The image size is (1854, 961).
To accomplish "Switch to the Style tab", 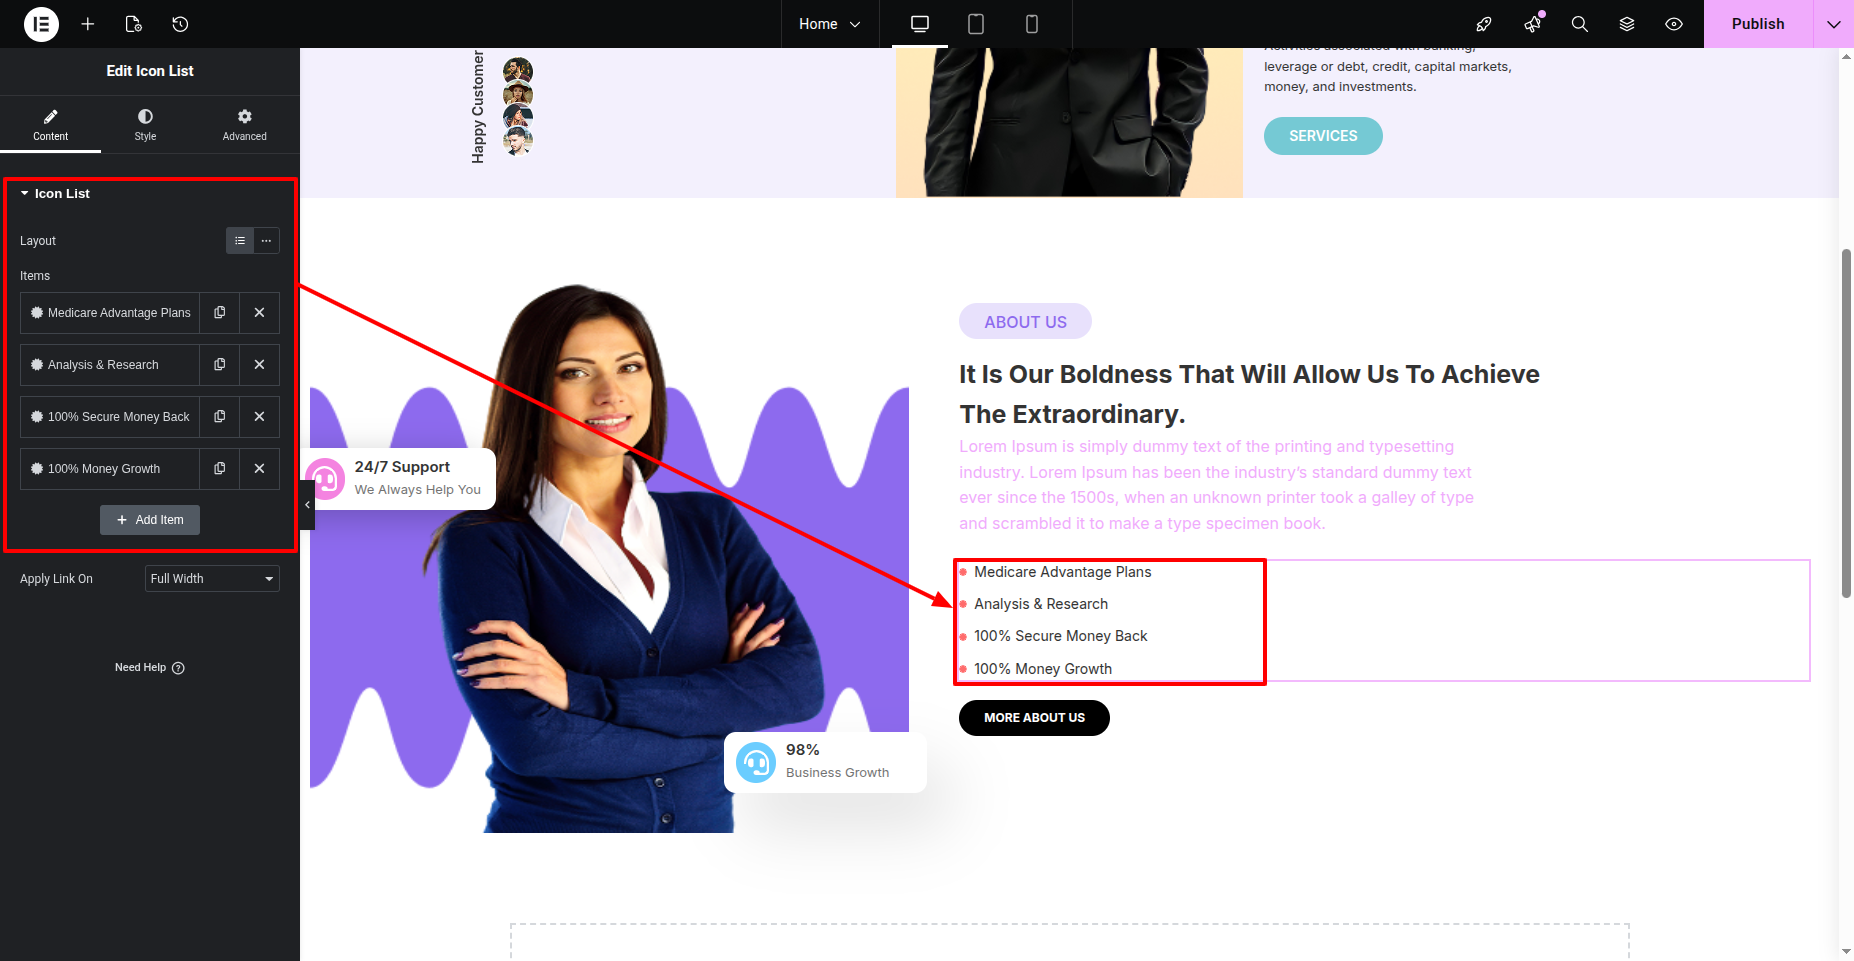I will click(x=145, y=125).
